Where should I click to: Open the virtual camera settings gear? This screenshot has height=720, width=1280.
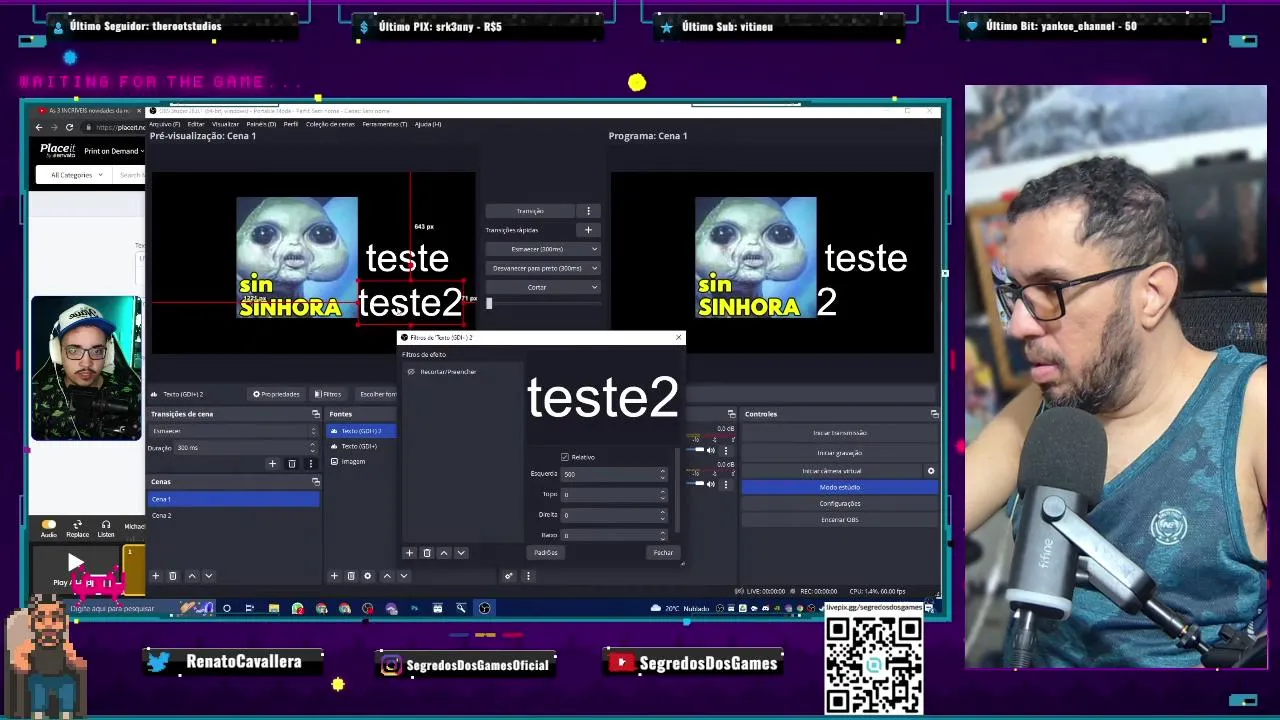(931, 471)
